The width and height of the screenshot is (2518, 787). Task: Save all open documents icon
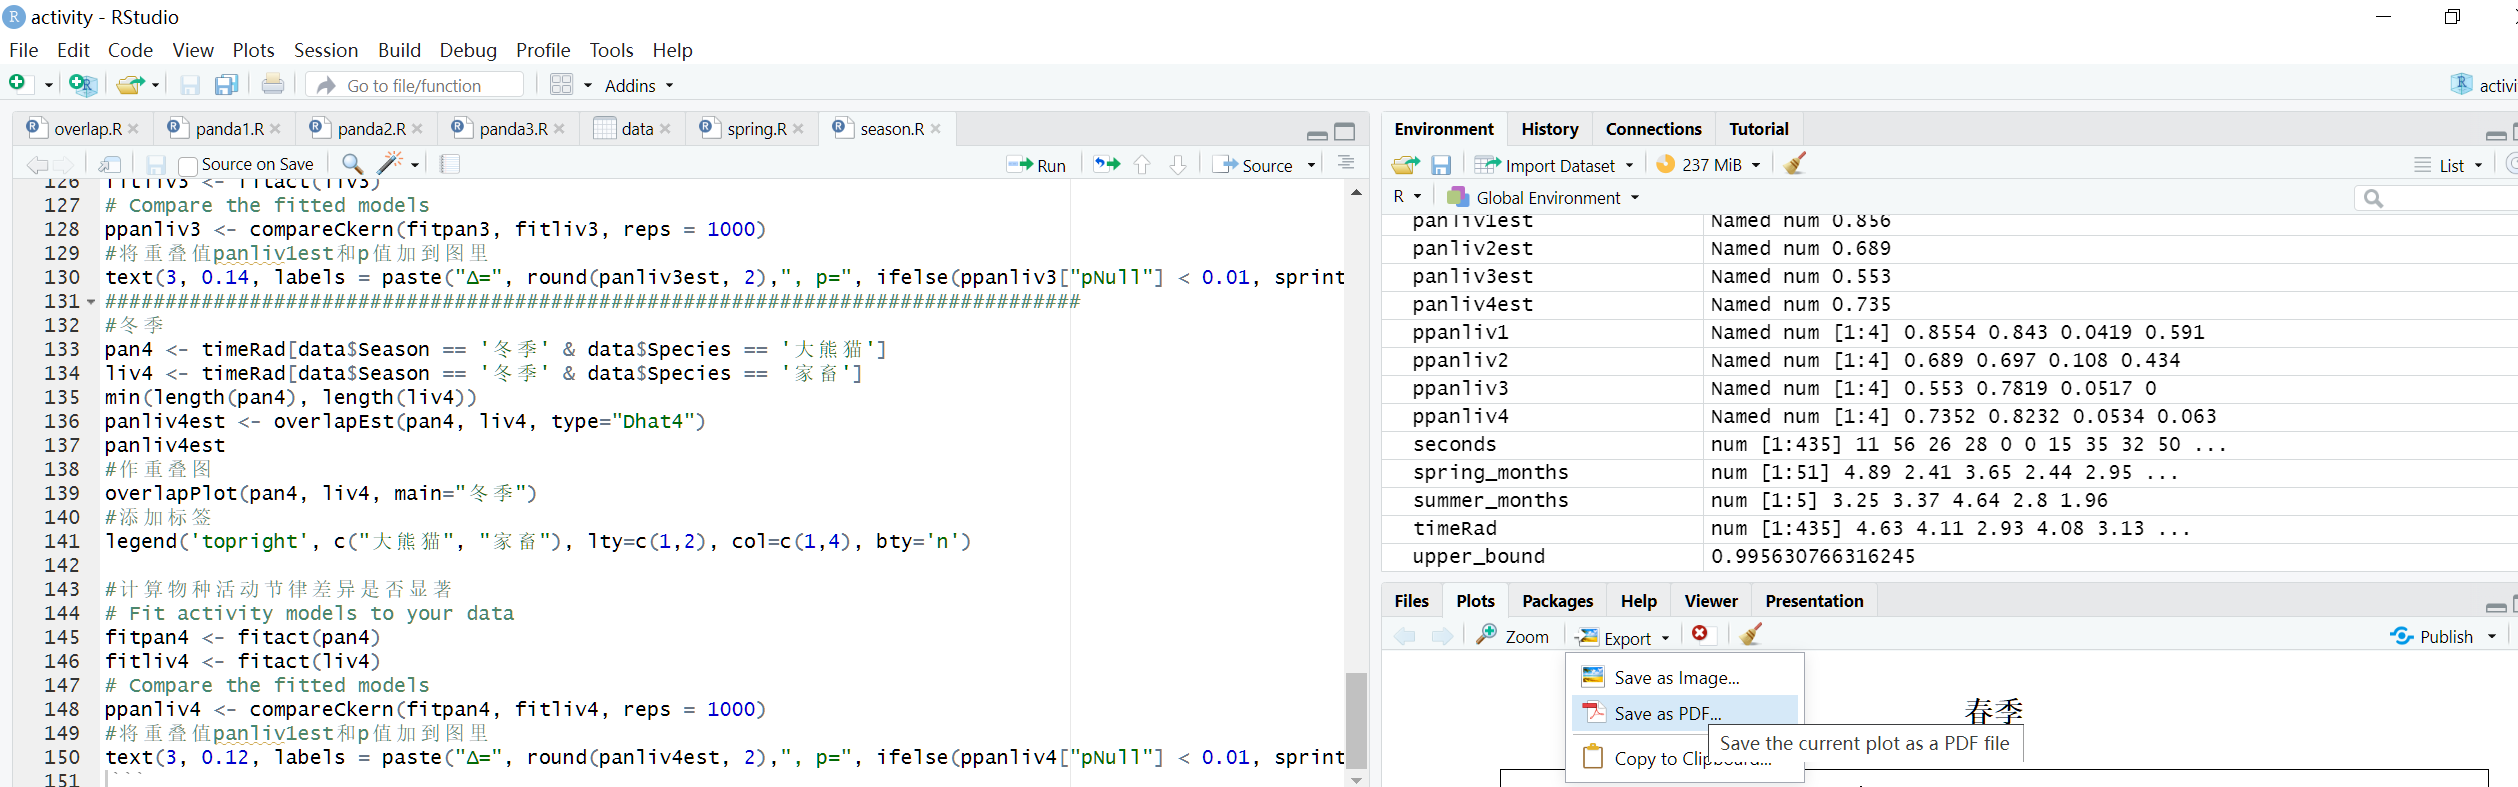(x=227, y=85)
